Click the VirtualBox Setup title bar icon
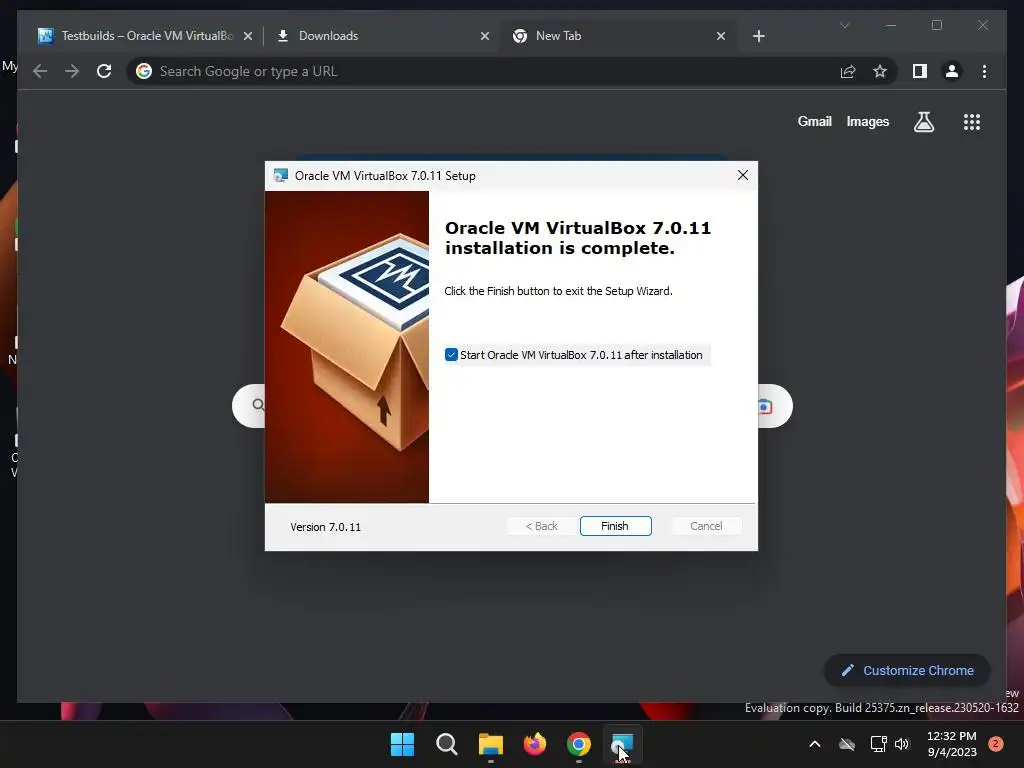Screen dimensions: 1024x768 pyautogui.click(x=281, y=175)
